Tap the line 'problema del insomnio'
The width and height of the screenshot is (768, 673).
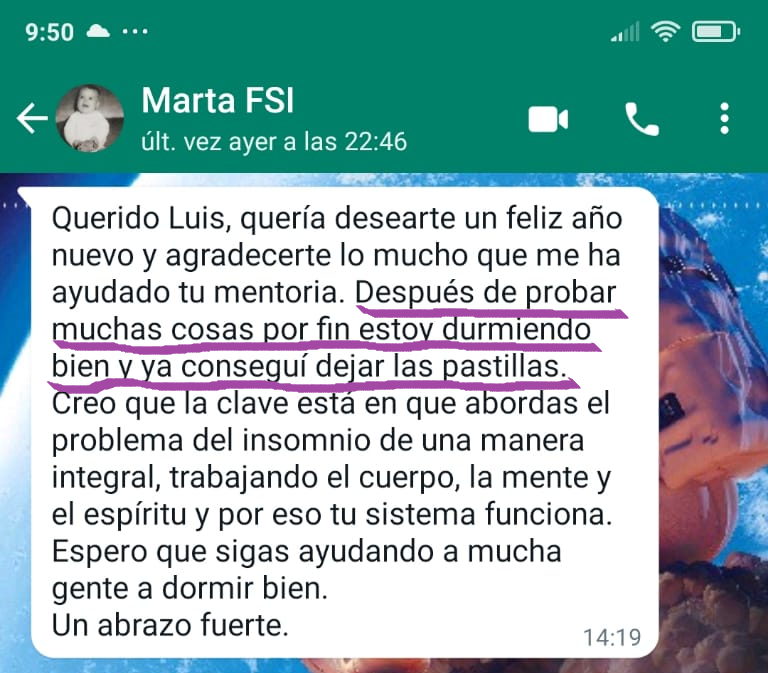coord(318,440)
